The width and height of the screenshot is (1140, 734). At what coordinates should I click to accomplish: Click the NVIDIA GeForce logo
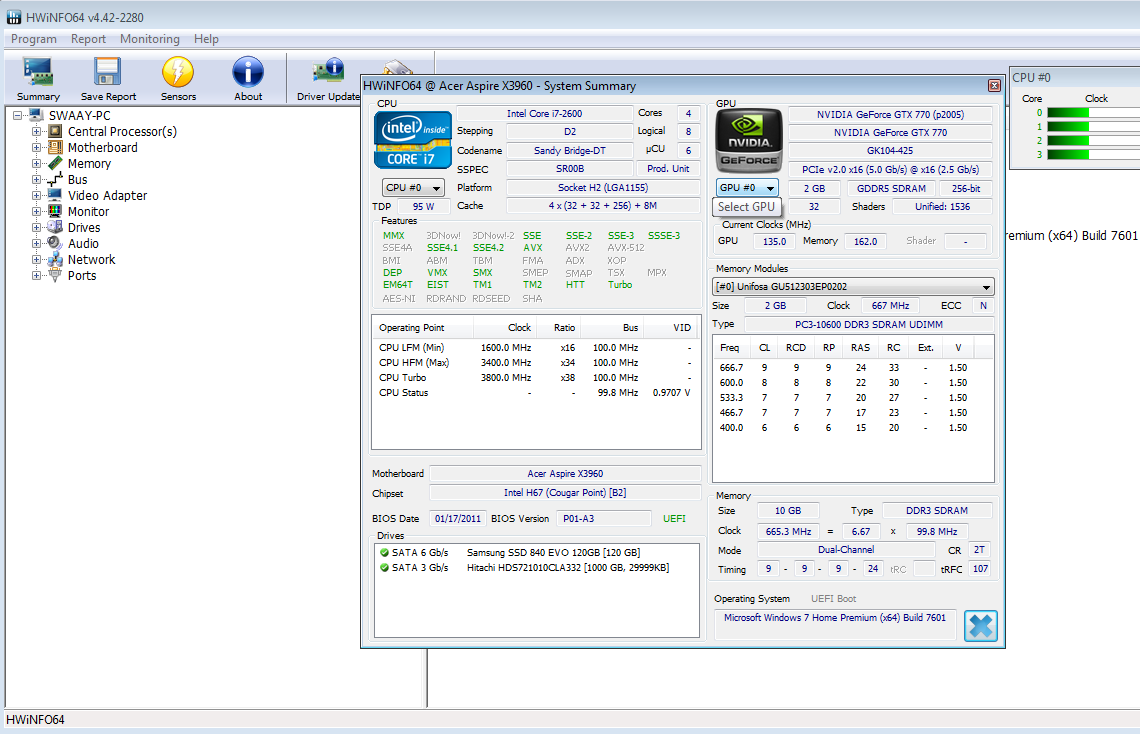tap(749, 140)
